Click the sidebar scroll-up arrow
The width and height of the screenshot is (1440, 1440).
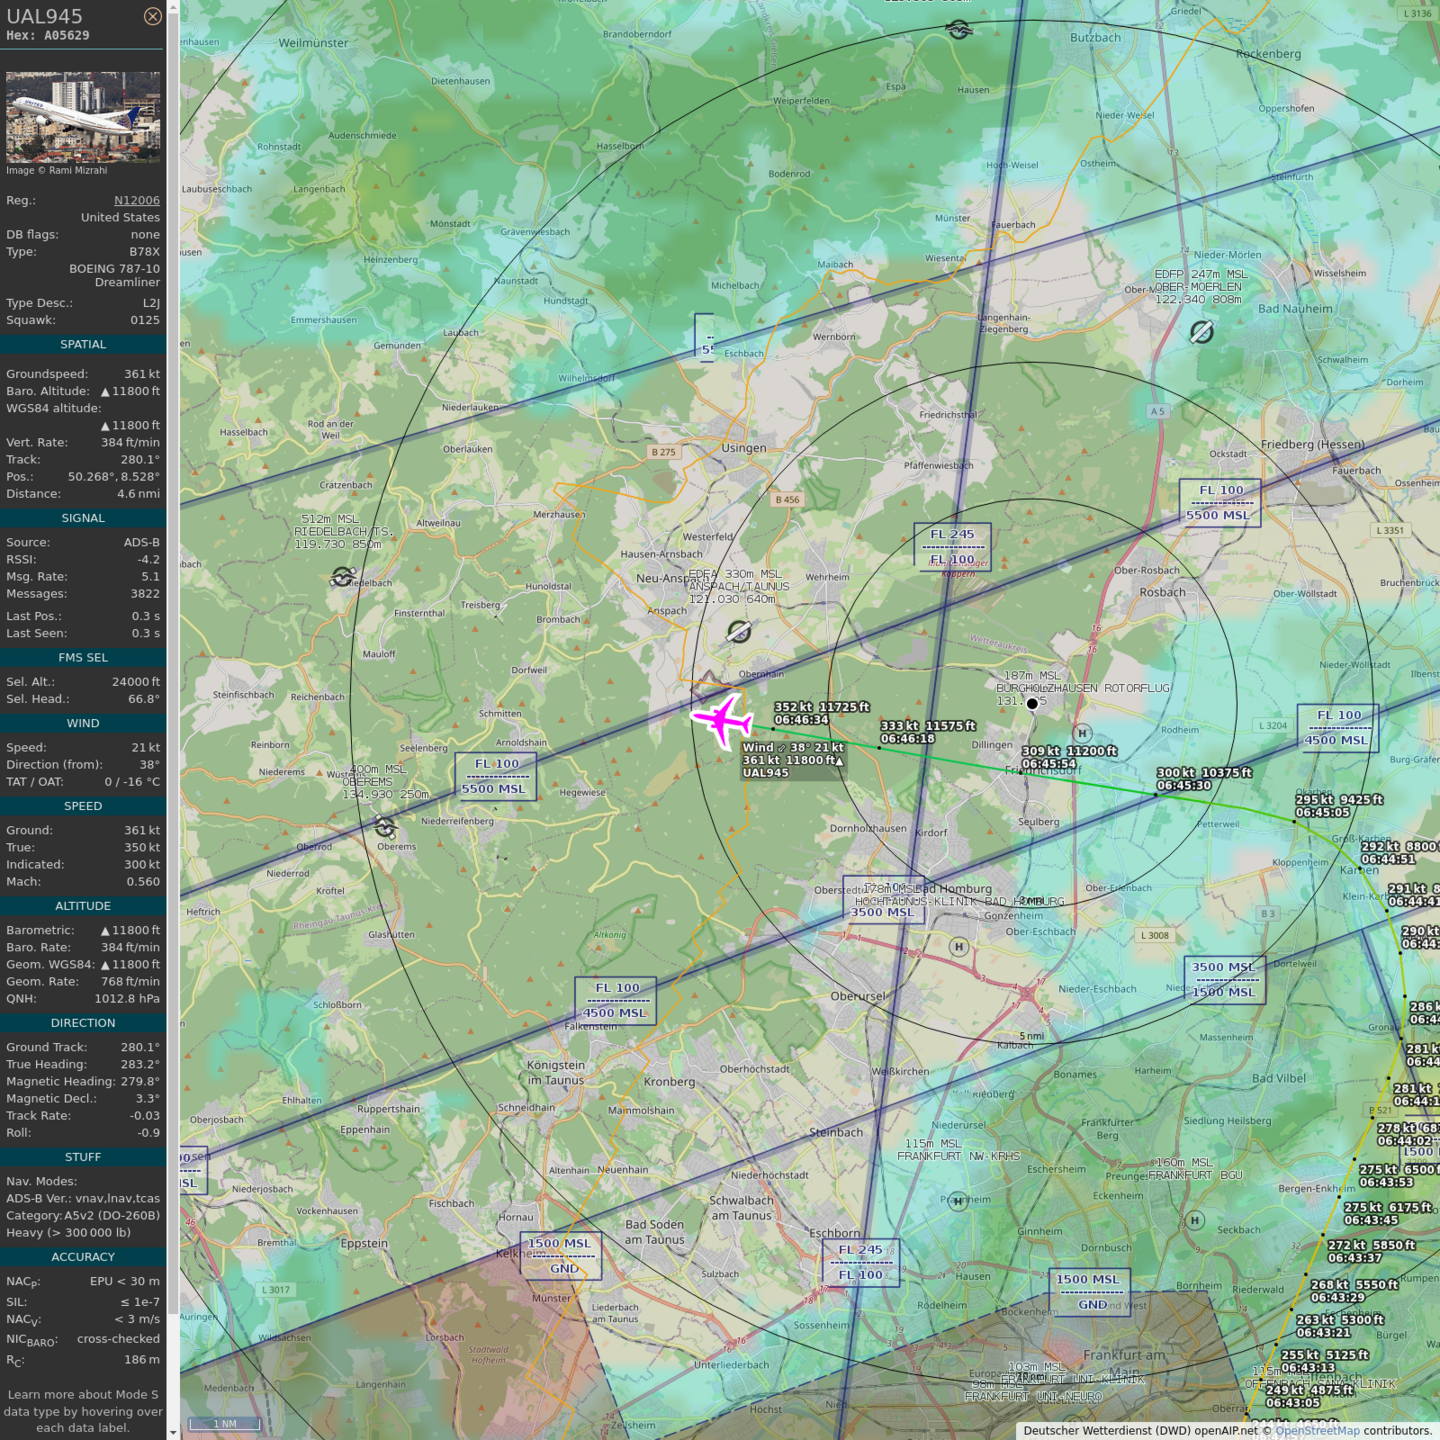point(173,7)
